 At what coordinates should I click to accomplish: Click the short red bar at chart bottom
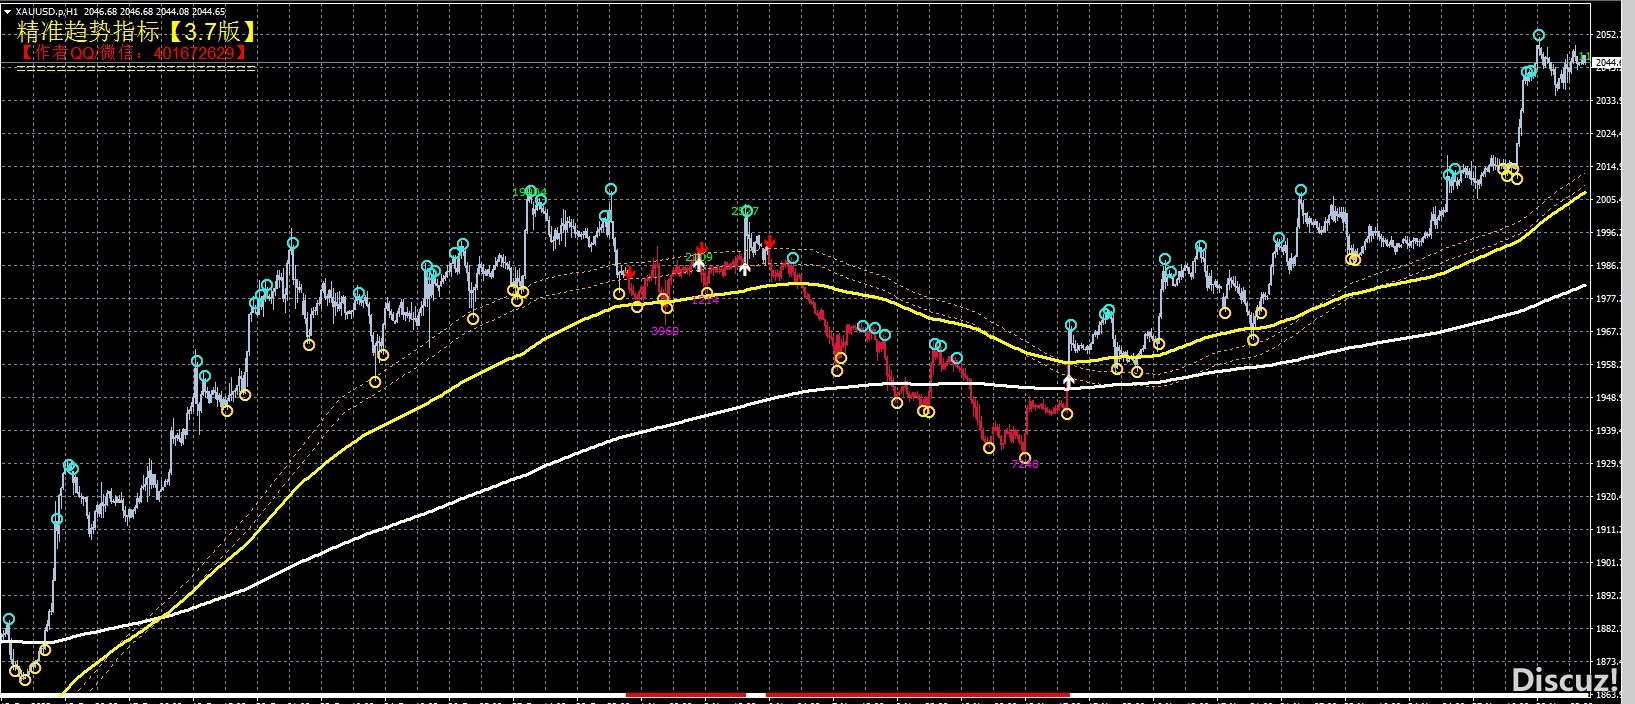coord(686,694)
